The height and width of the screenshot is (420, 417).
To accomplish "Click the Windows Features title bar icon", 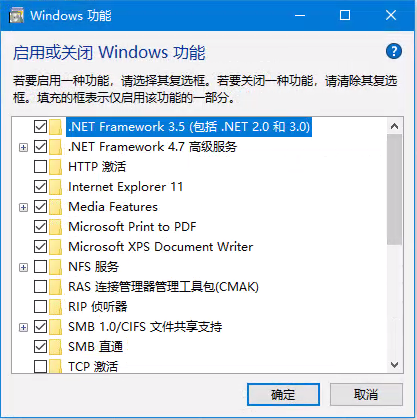I will (16, 15).
